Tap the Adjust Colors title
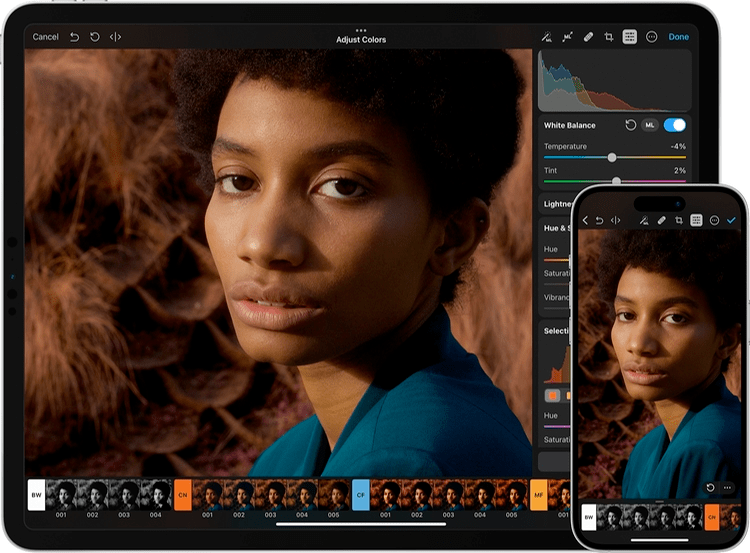 pos(361,40)
